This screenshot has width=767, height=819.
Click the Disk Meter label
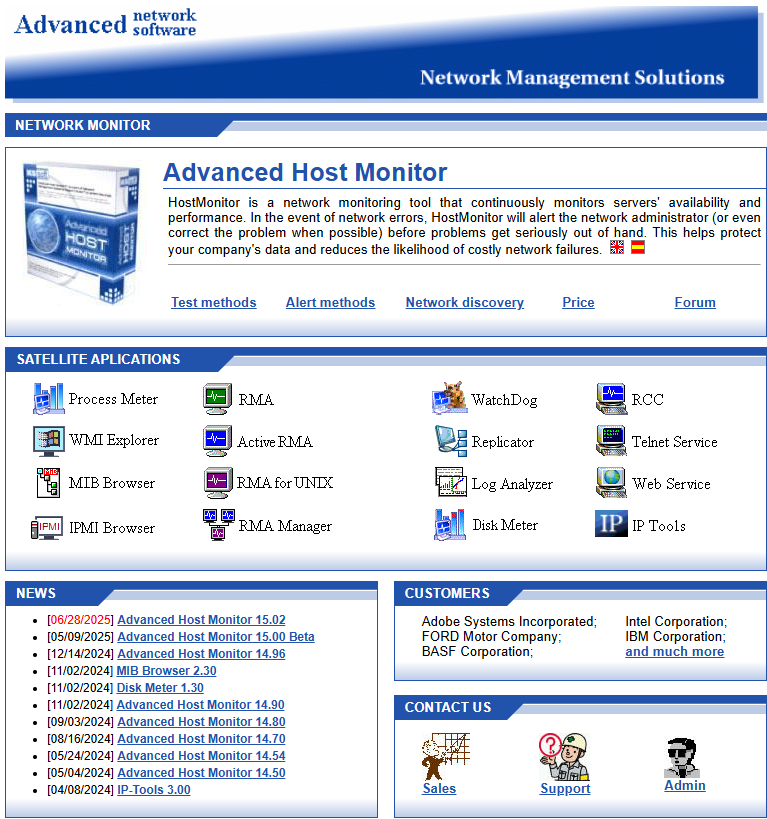[505, 525]
